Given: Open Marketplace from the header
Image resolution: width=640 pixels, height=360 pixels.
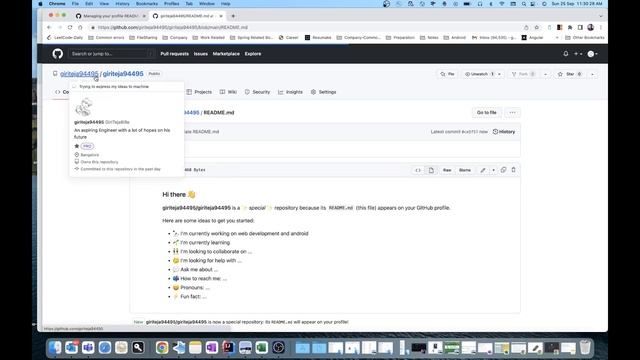Looking at the screenshot, I should pos(226,53).
